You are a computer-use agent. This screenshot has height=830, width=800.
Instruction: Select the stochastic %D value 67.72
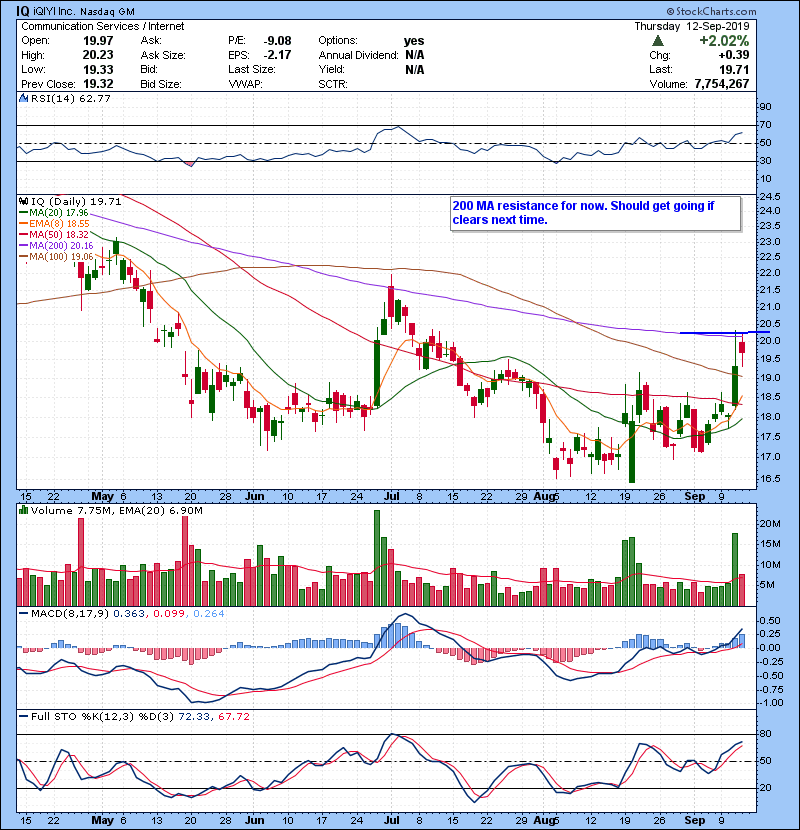tap(233, 717)
